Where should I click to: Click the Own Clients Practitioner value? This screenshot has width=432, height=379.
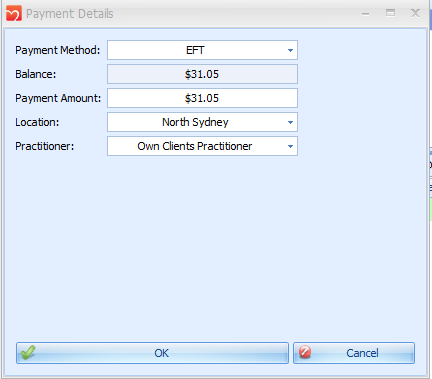click(195, 146)
